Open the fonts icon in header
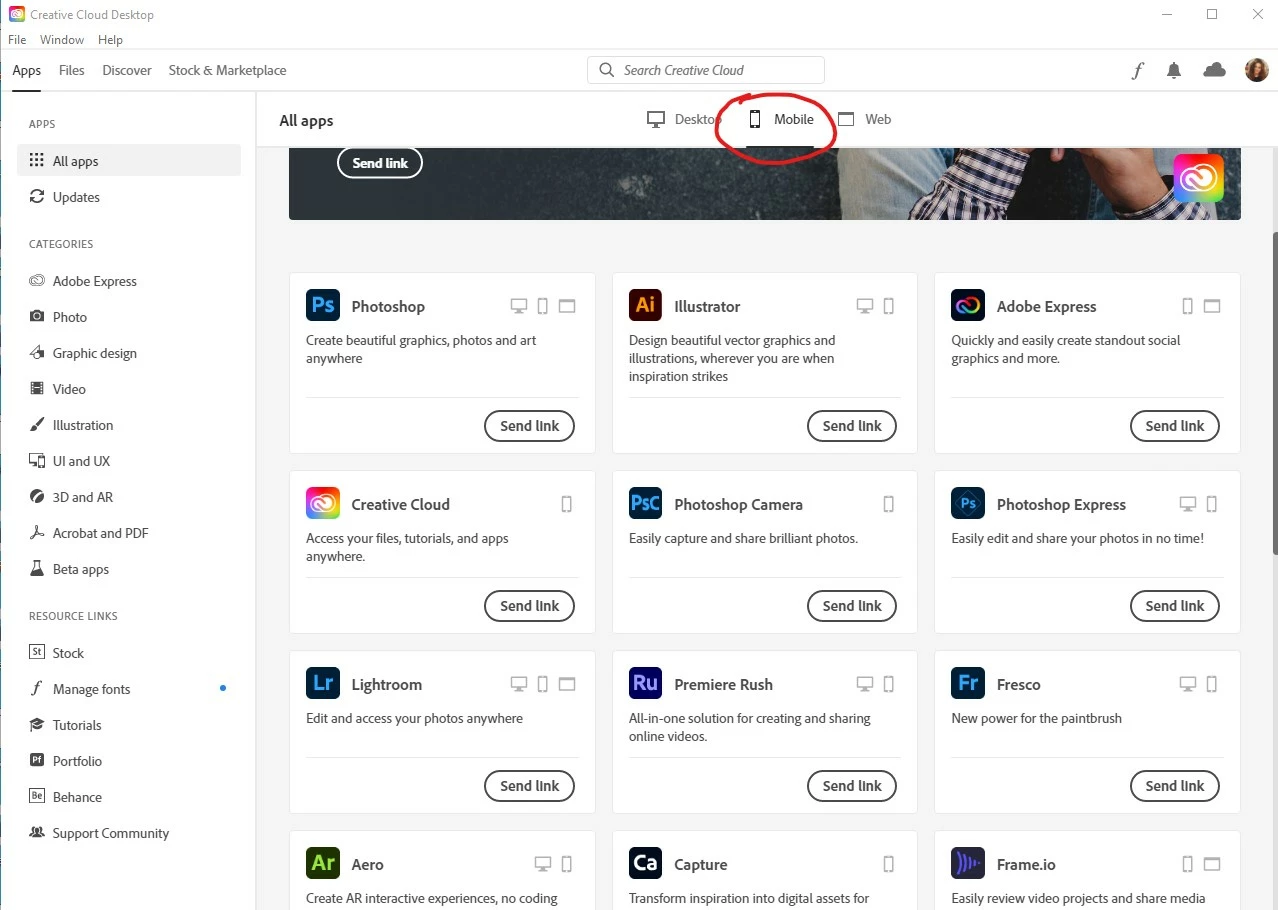Screen dimensions: 1278x910 (x=1138, y=70)
